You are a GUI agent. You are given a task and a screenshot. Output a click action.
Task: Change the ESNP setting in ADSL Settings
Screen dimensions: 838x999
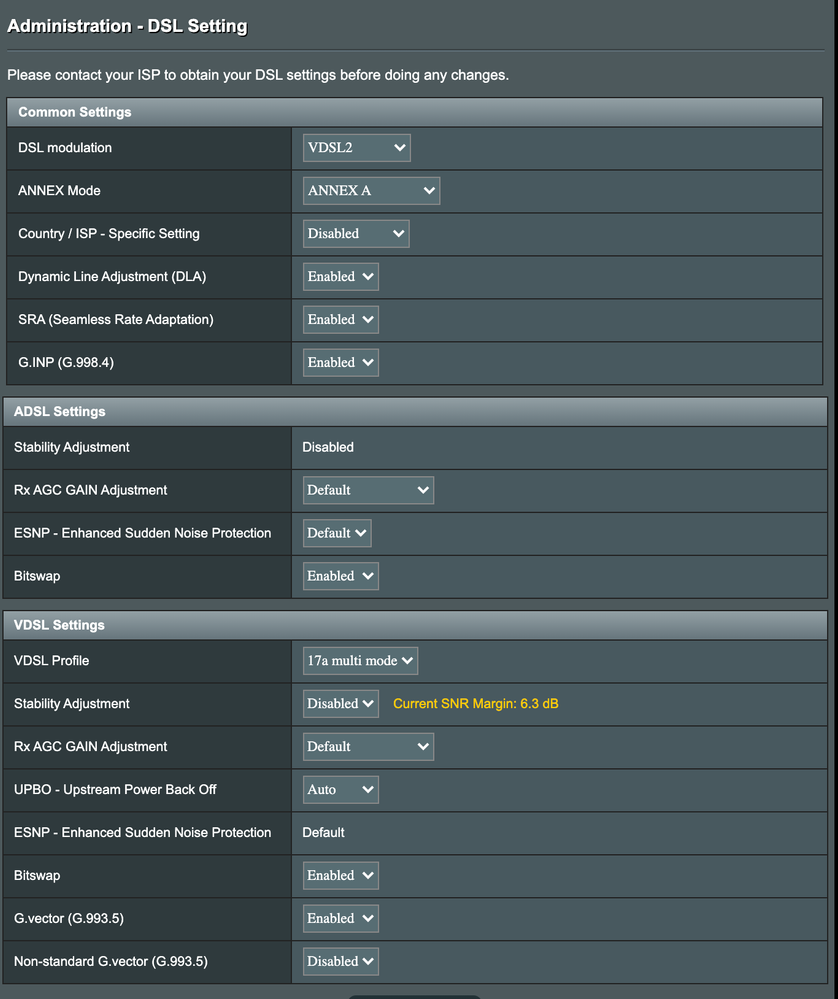(336, 533)
